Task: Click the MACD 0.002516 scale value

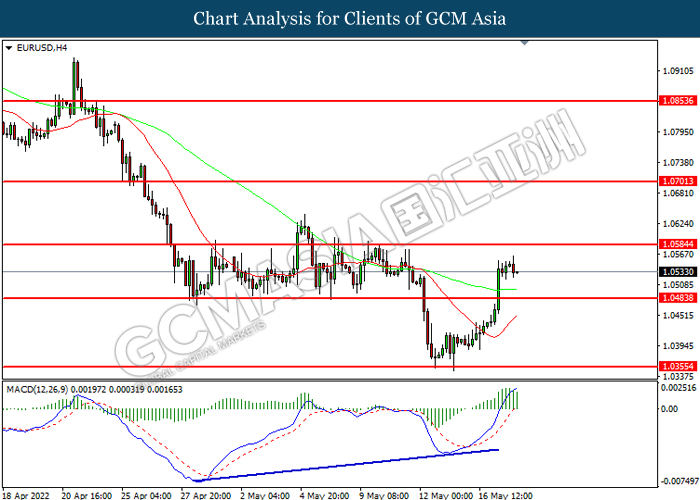Action: tap(679, 388)
